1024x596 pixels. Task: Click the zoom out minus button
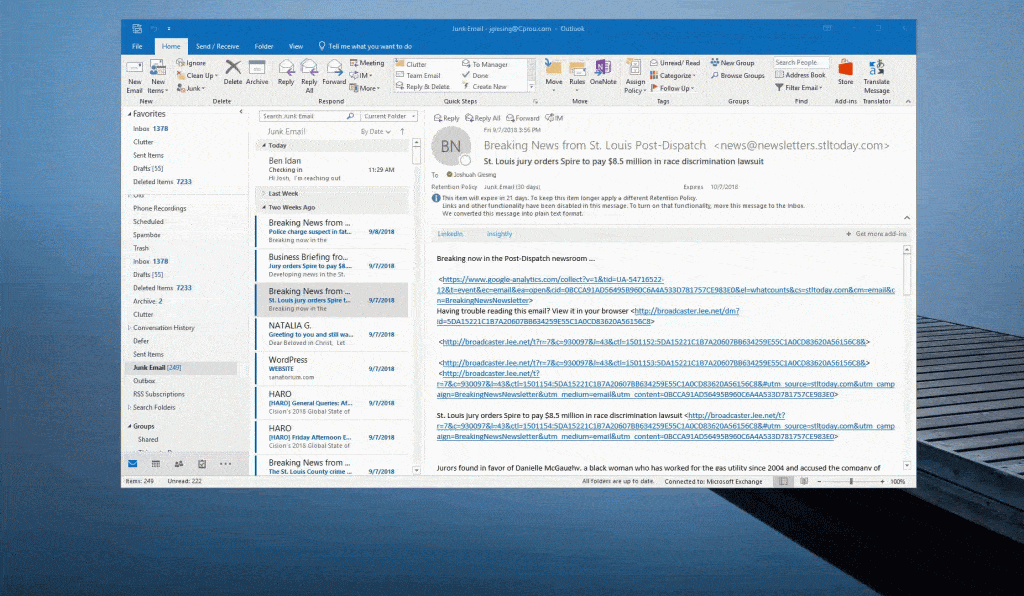(x=819, y=482)
